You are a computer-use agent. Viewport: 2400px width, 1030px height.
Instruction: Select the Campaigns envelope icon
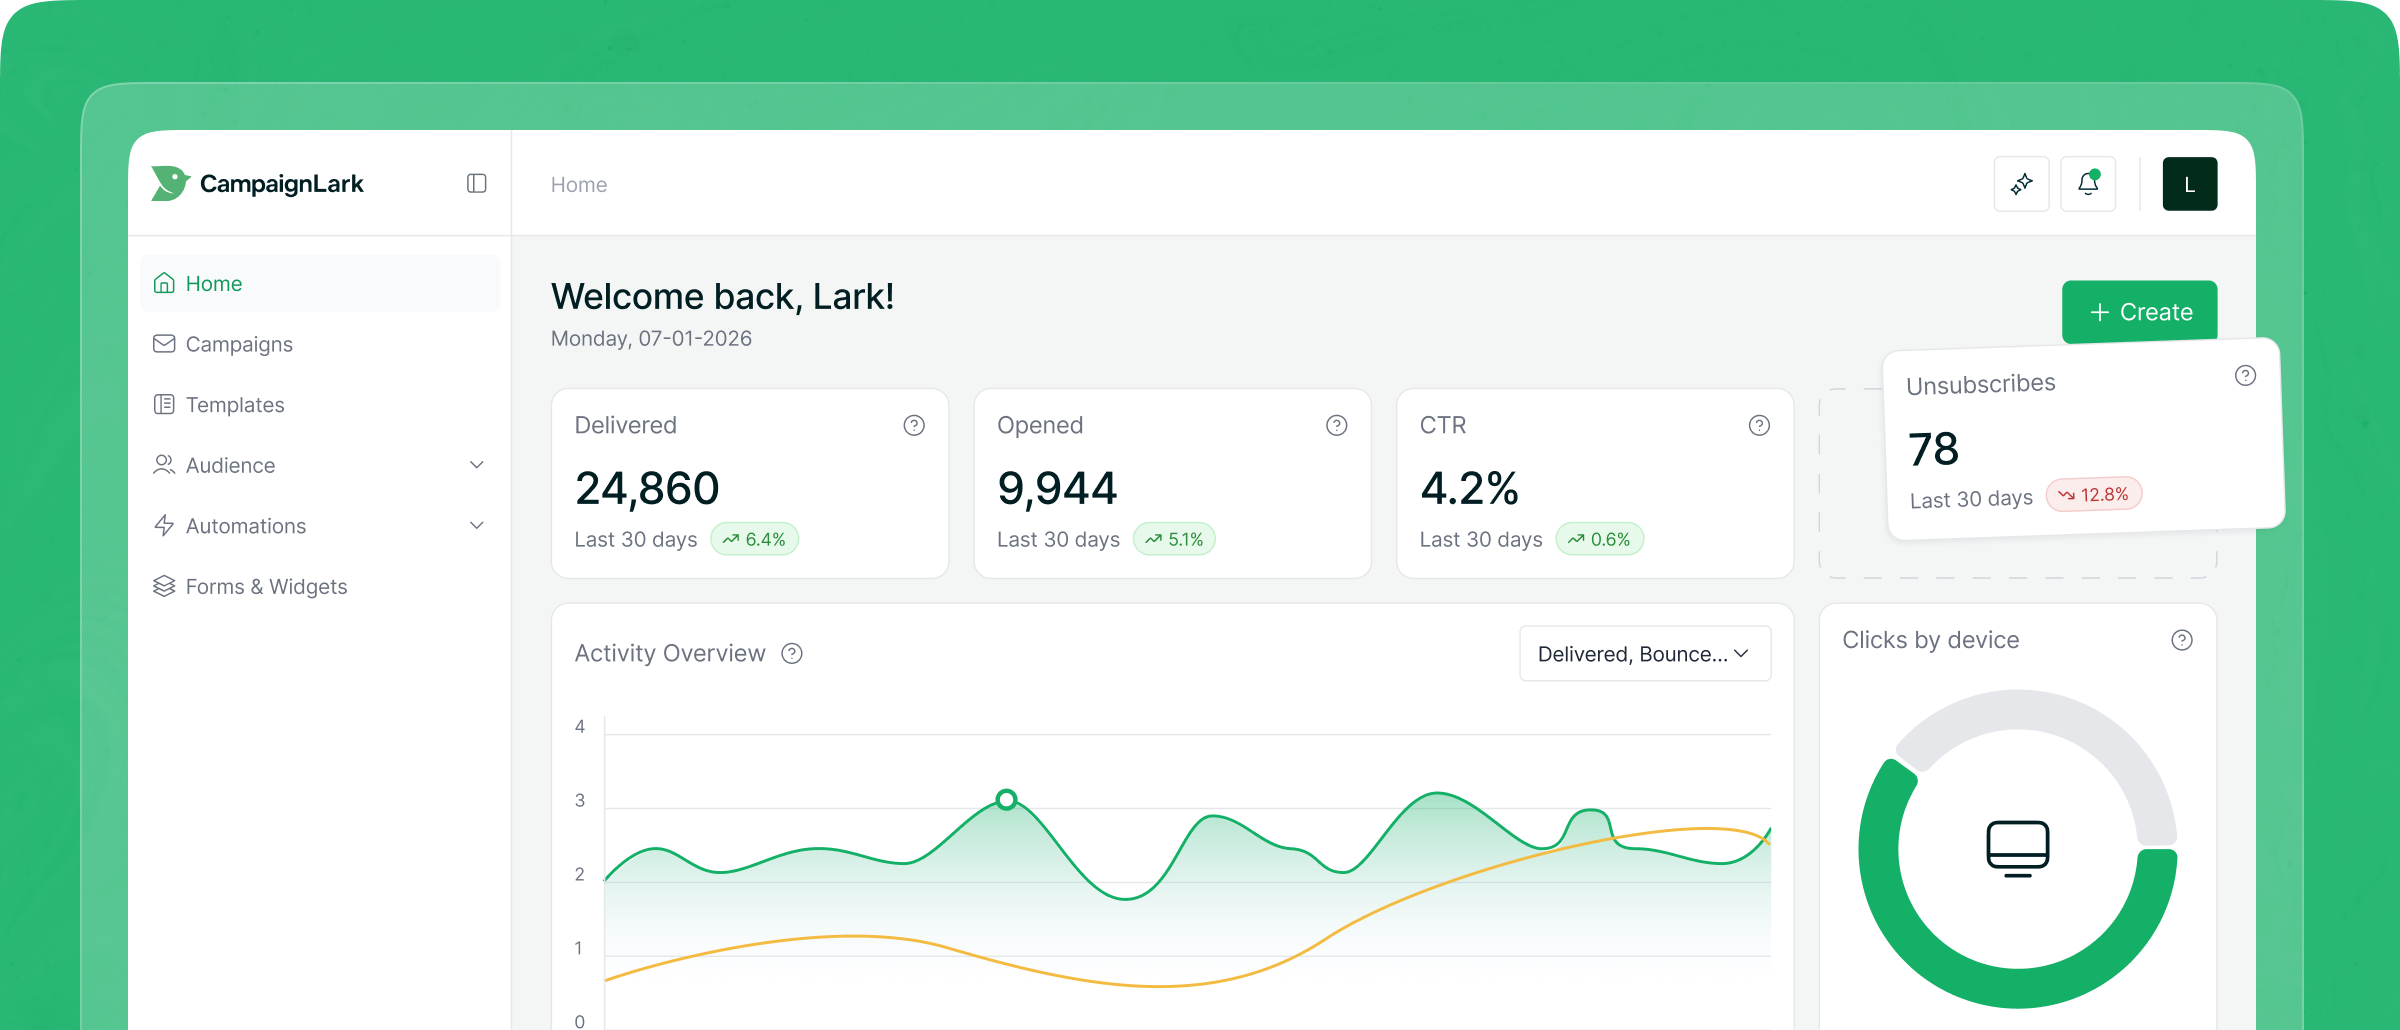pyautogui.click(x=163, y=343)
